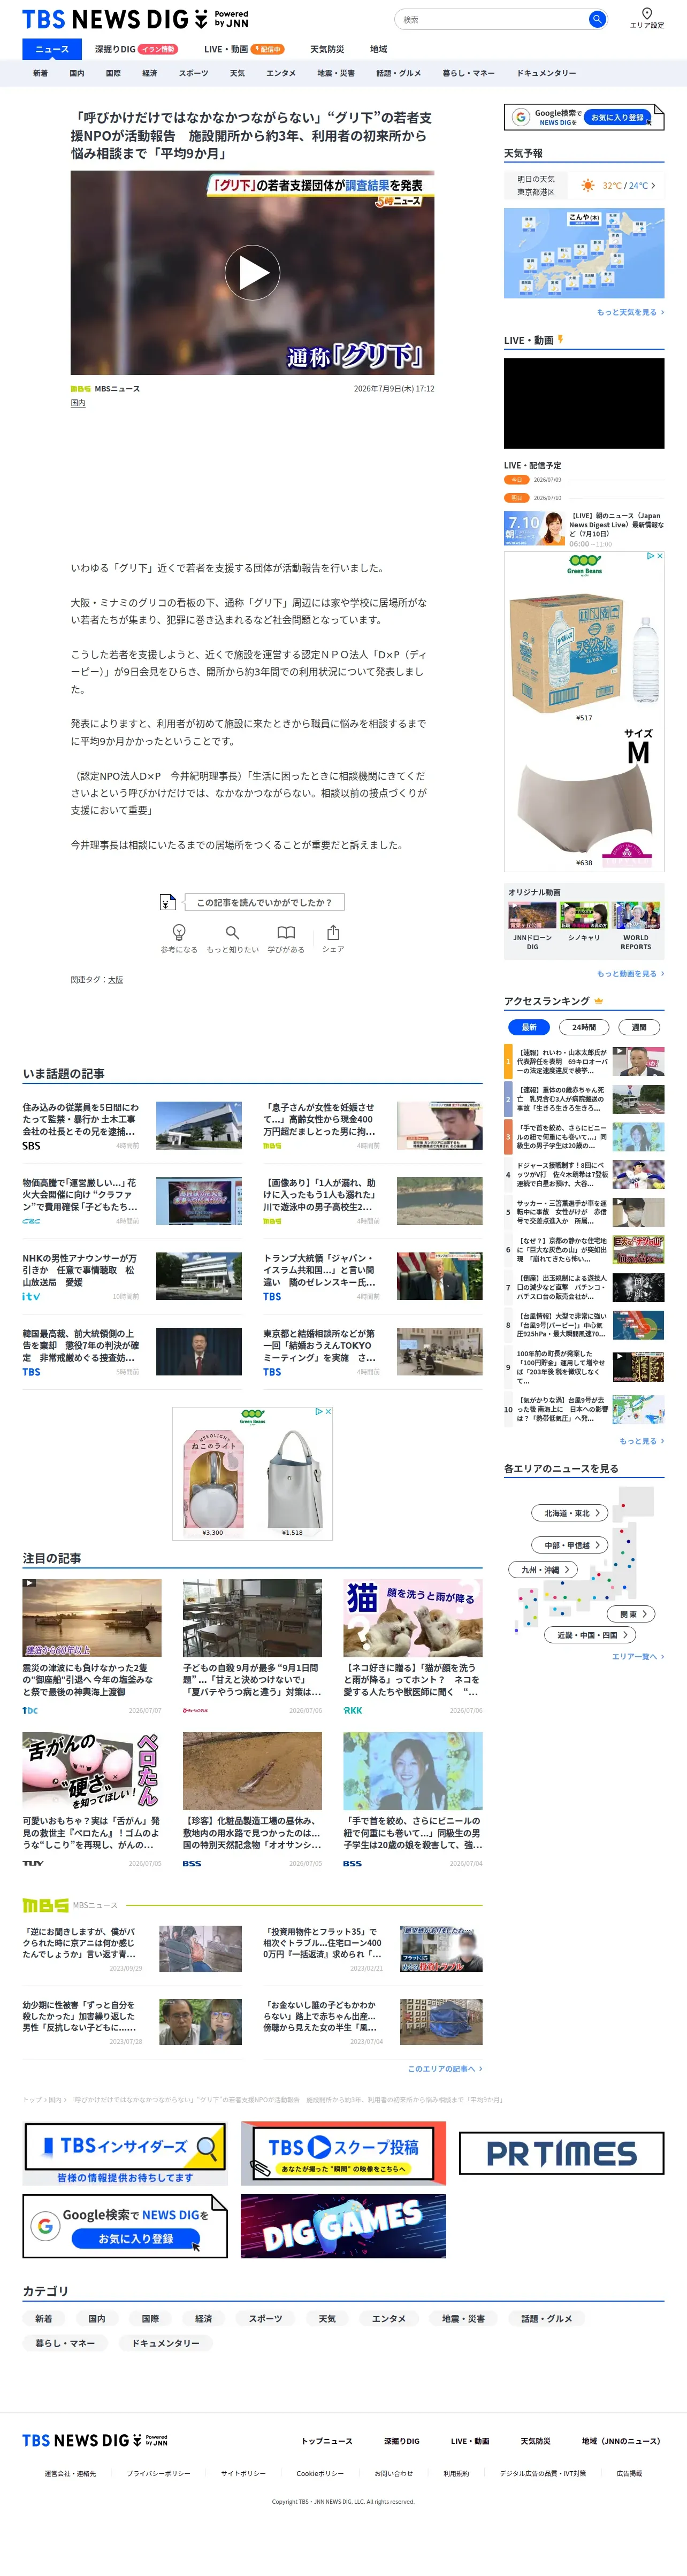This screenshot has width=687, height=2576.
Task: Click the シェア share icon
Action: [333, 932]
